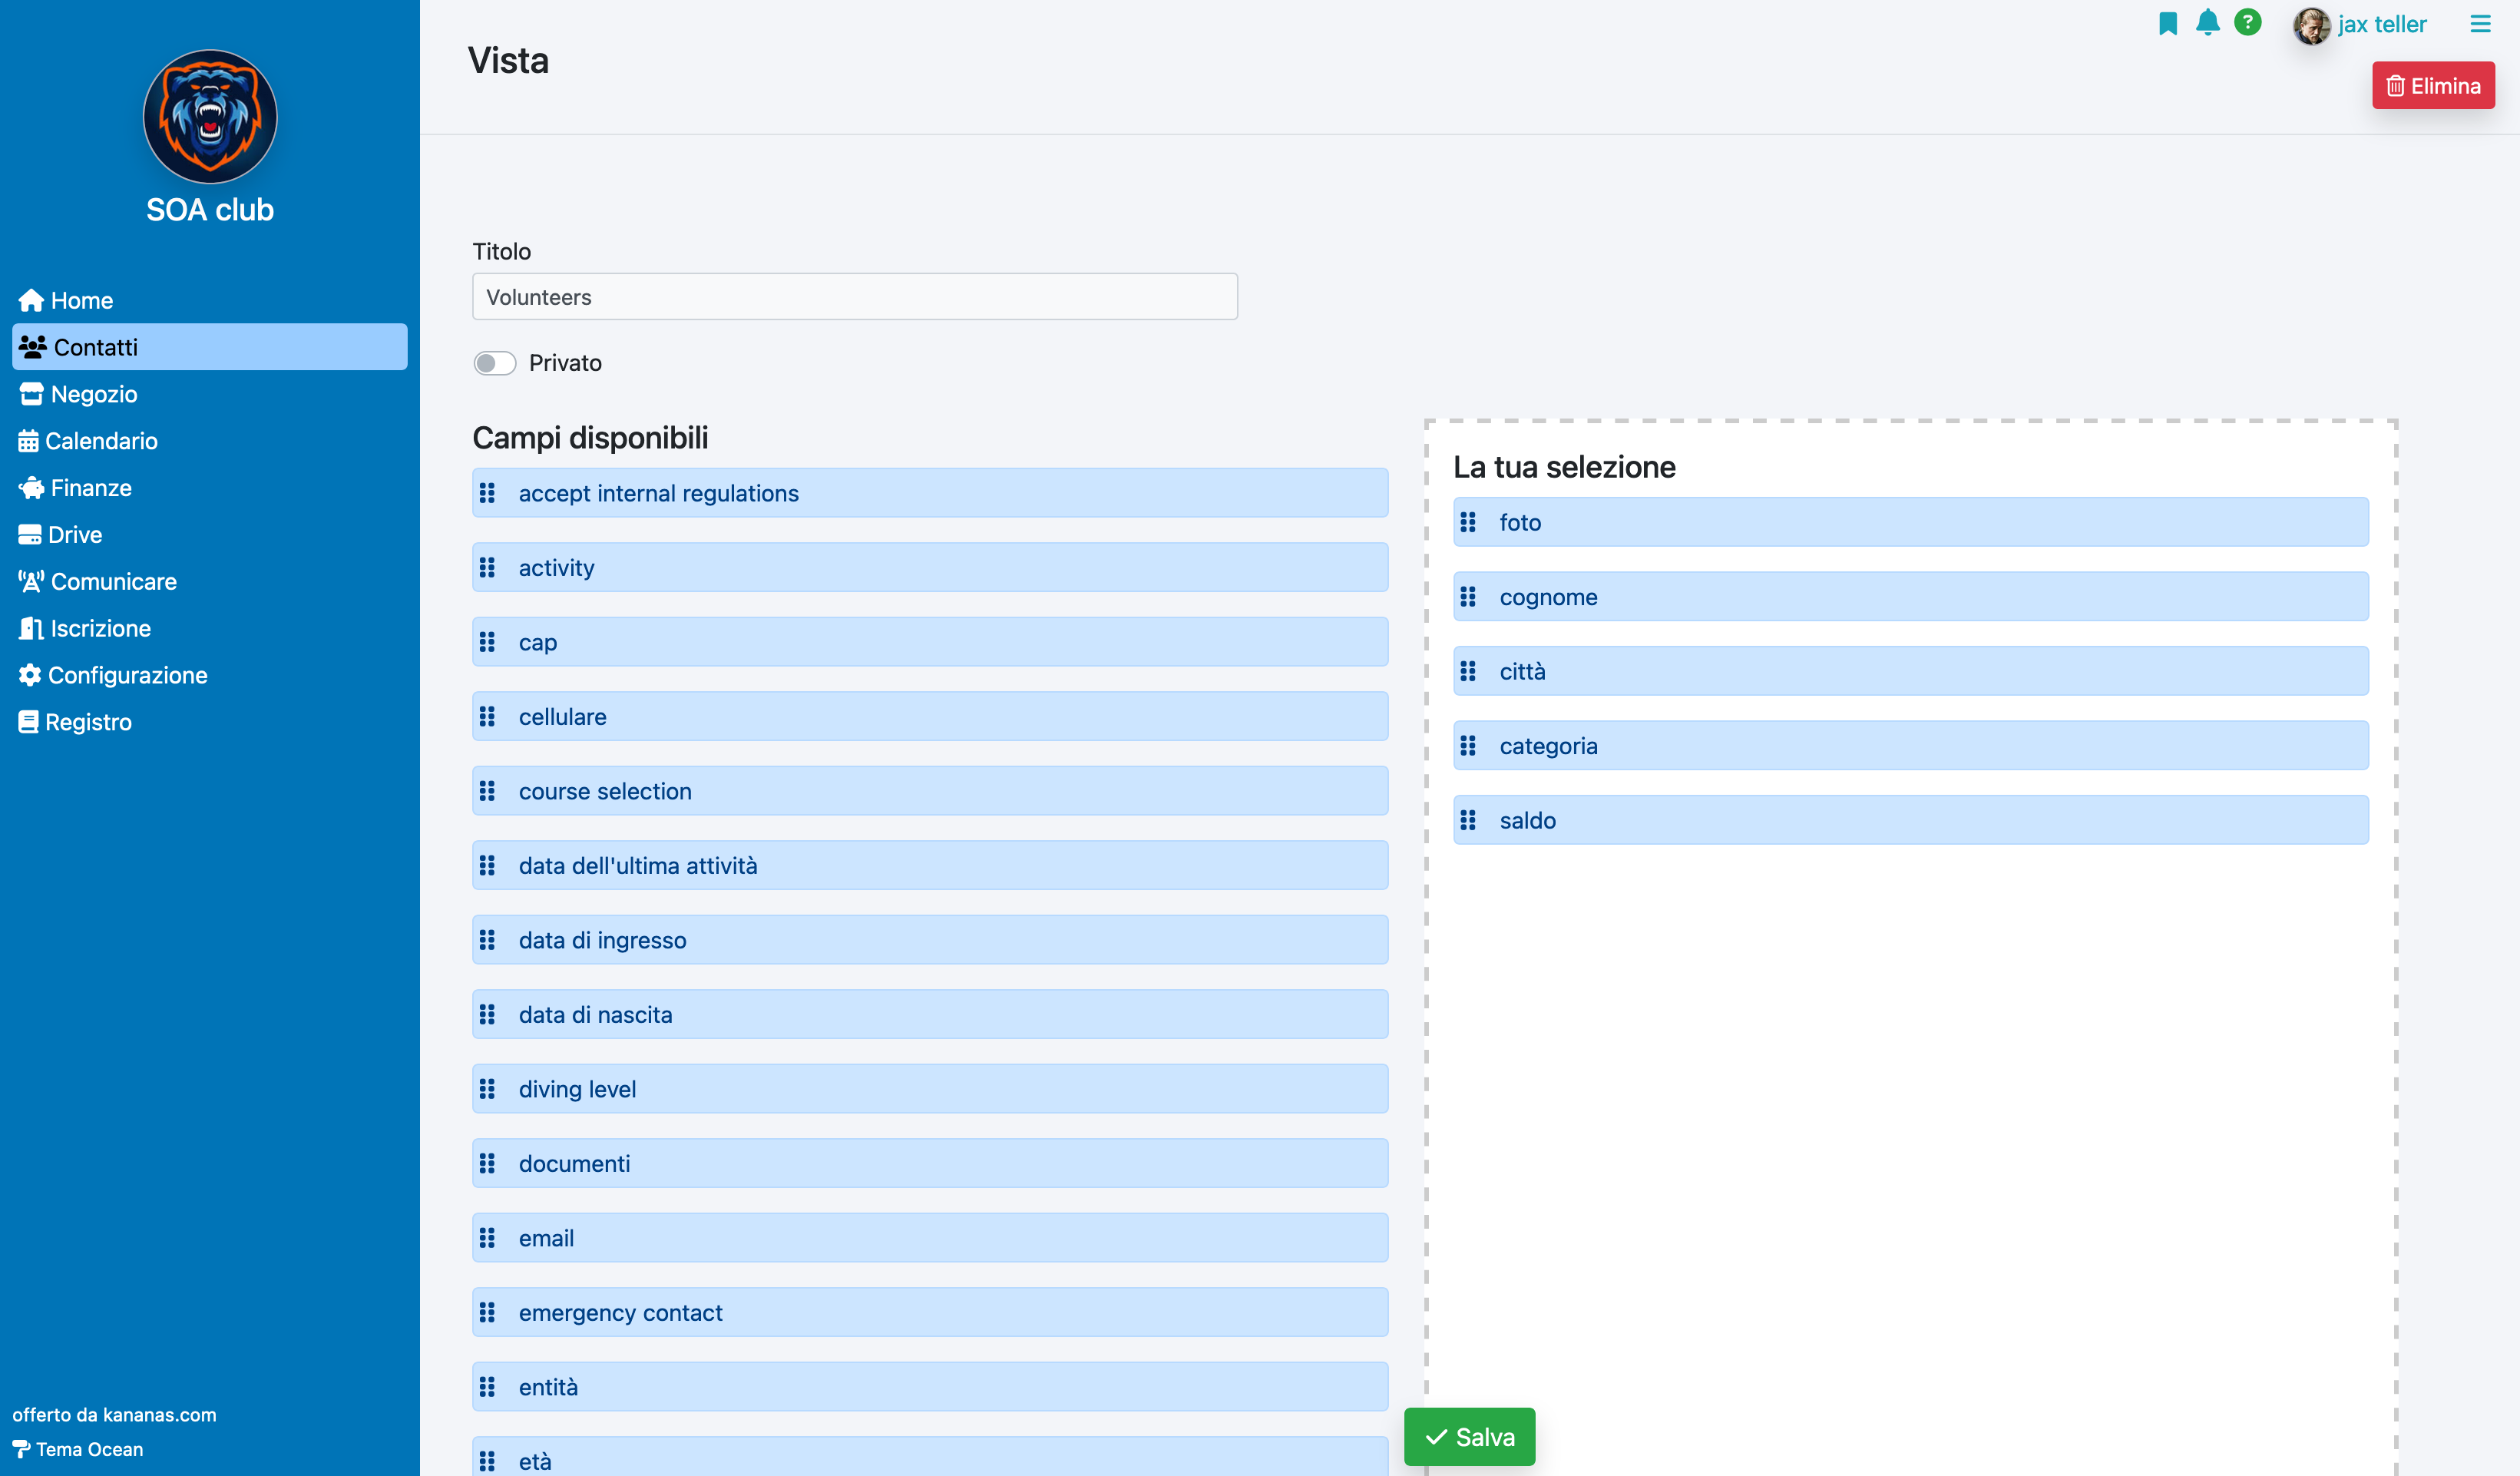Image resolution: width=2520 pixels, height=1476 pixels.
Task: Click drag handle beside cognome in selection
Action: pyautogui.click(x=1468, y=597)
